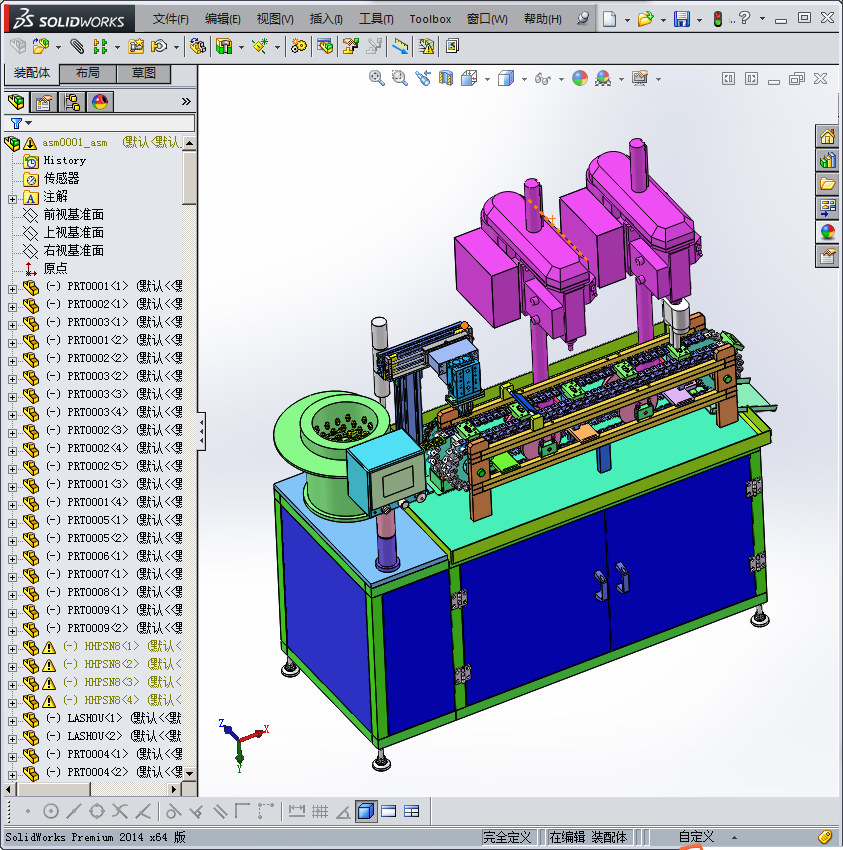Click the Bill of Materials icon
Viewport: 843px width, 850px height.
[x=325, y=47]
